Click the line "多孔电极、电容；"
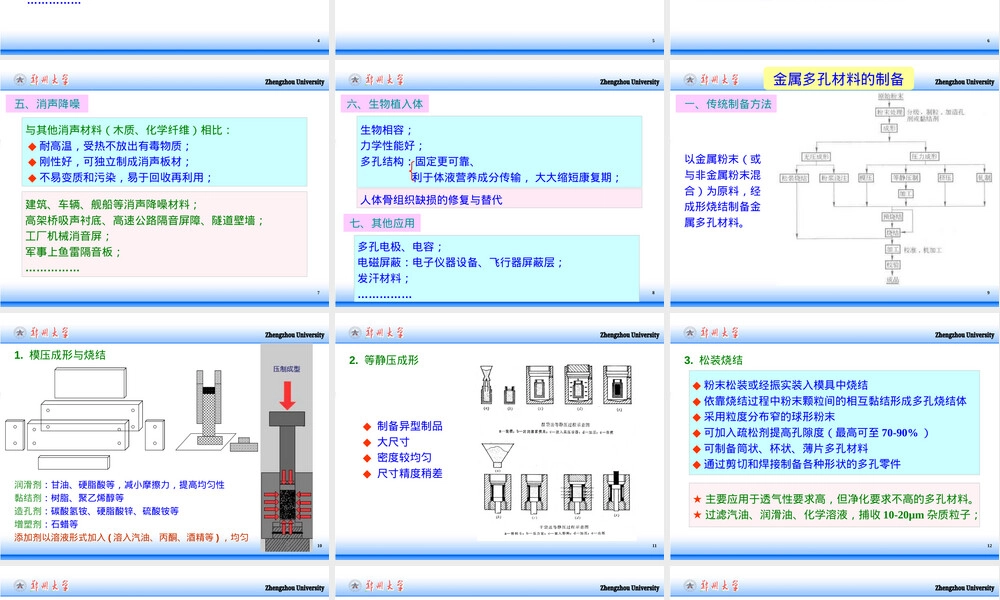Viewport: 1000px width, 600px height. coord(400,247)
